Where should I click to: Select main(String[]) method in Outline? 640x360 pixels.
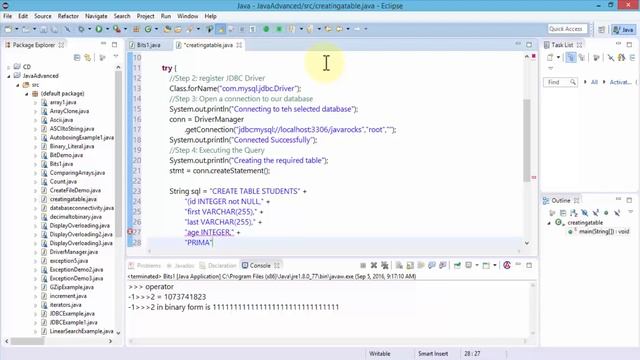tap(604, 231)
